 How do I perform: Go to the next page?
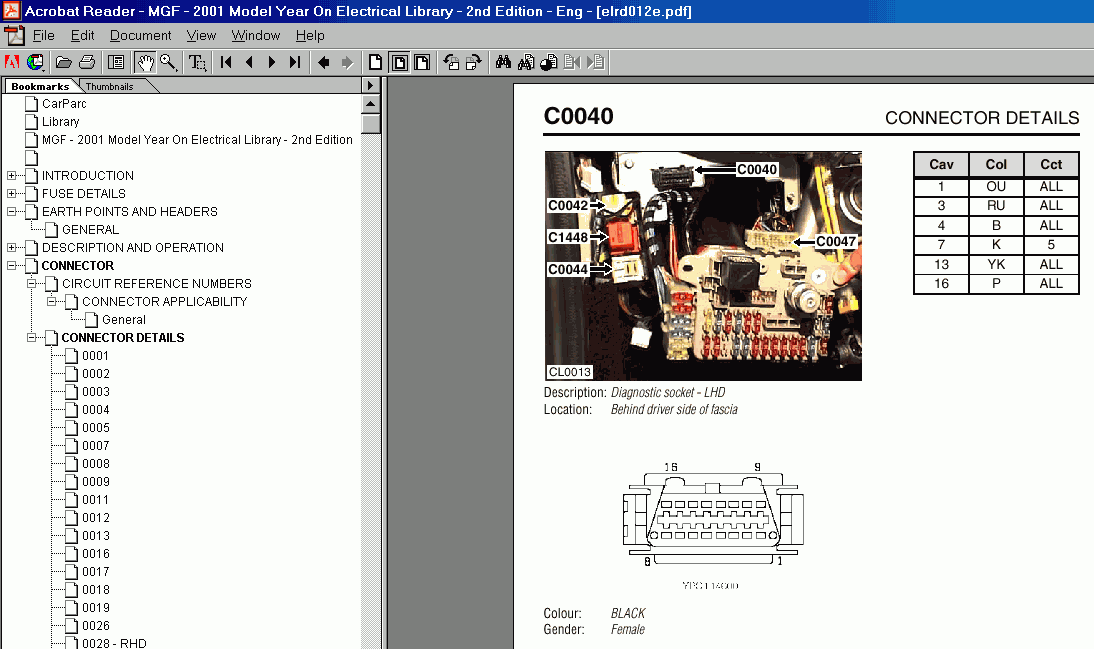[x=272, y=63]
